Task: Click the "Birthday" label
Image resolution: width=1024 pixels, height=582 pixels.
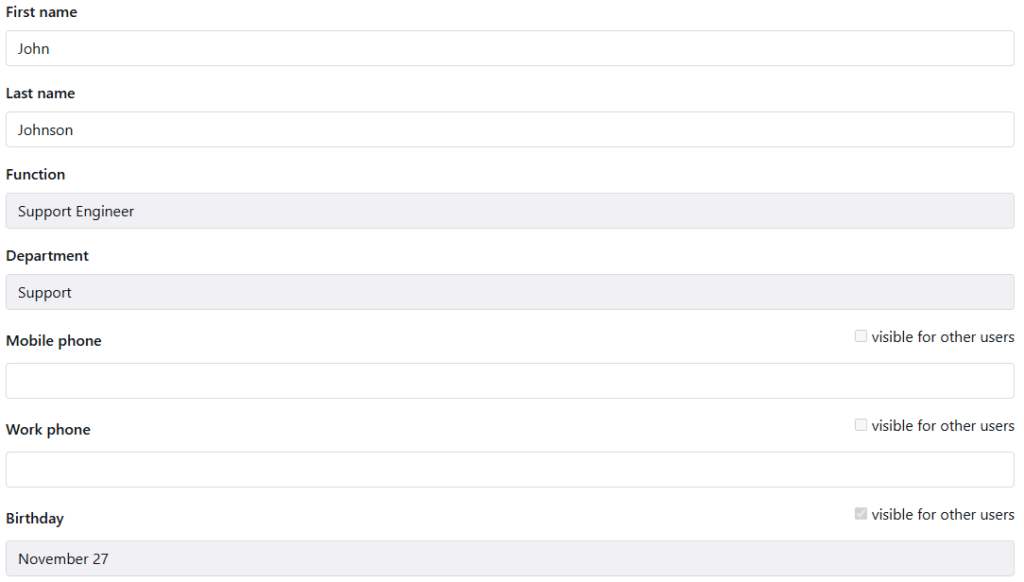Action: pyautogui.click(x=35, y=519)
